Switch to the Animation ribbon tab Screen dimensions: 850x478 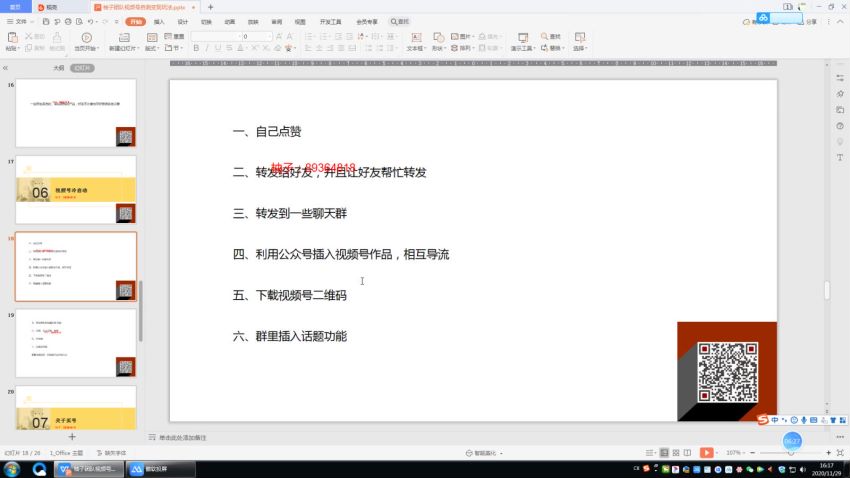pos(230,22)
